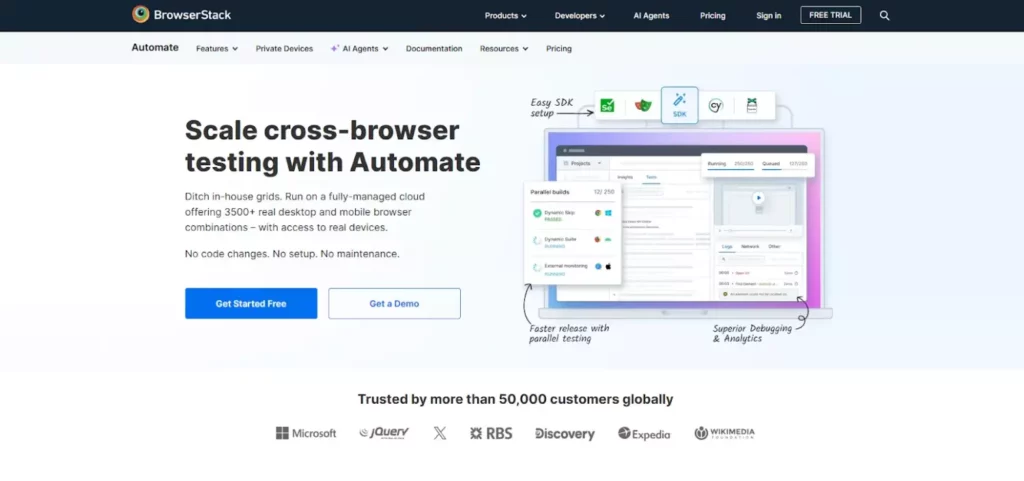The image size is (1024, 481).
Task: Open AI Agents in top navigation
Action: click(x=651, y=16)
